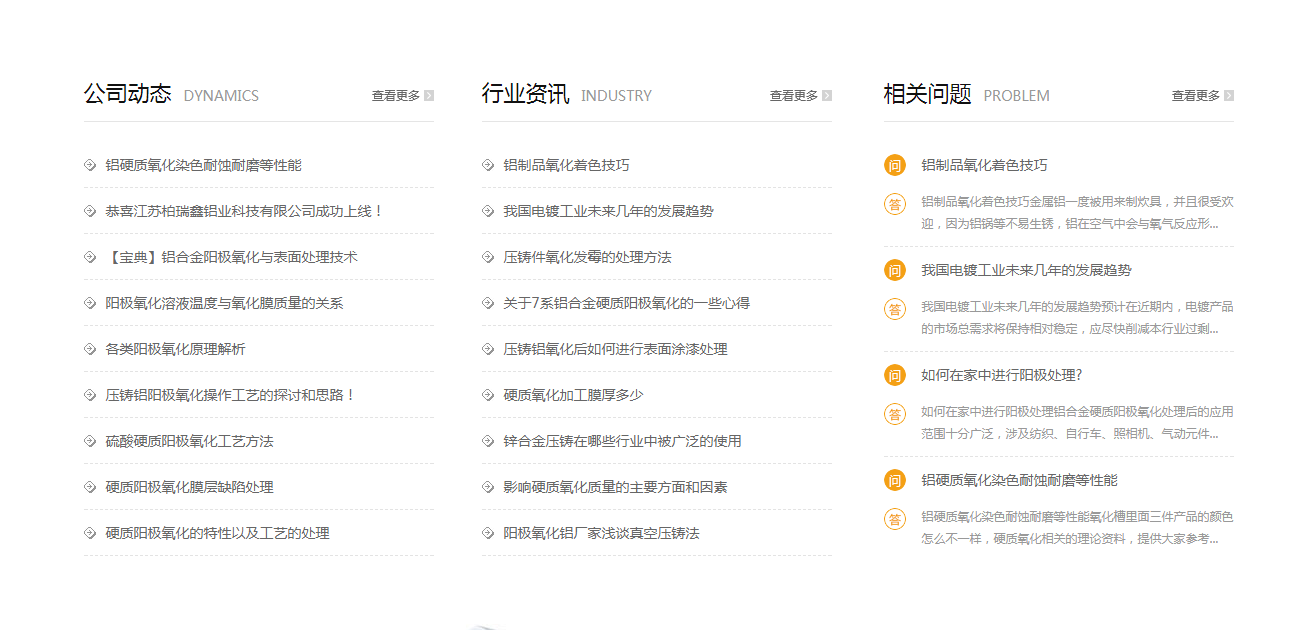Open article 锌合金压铸在哪些行业中被广泛的使用

click(x=622, y=441)
